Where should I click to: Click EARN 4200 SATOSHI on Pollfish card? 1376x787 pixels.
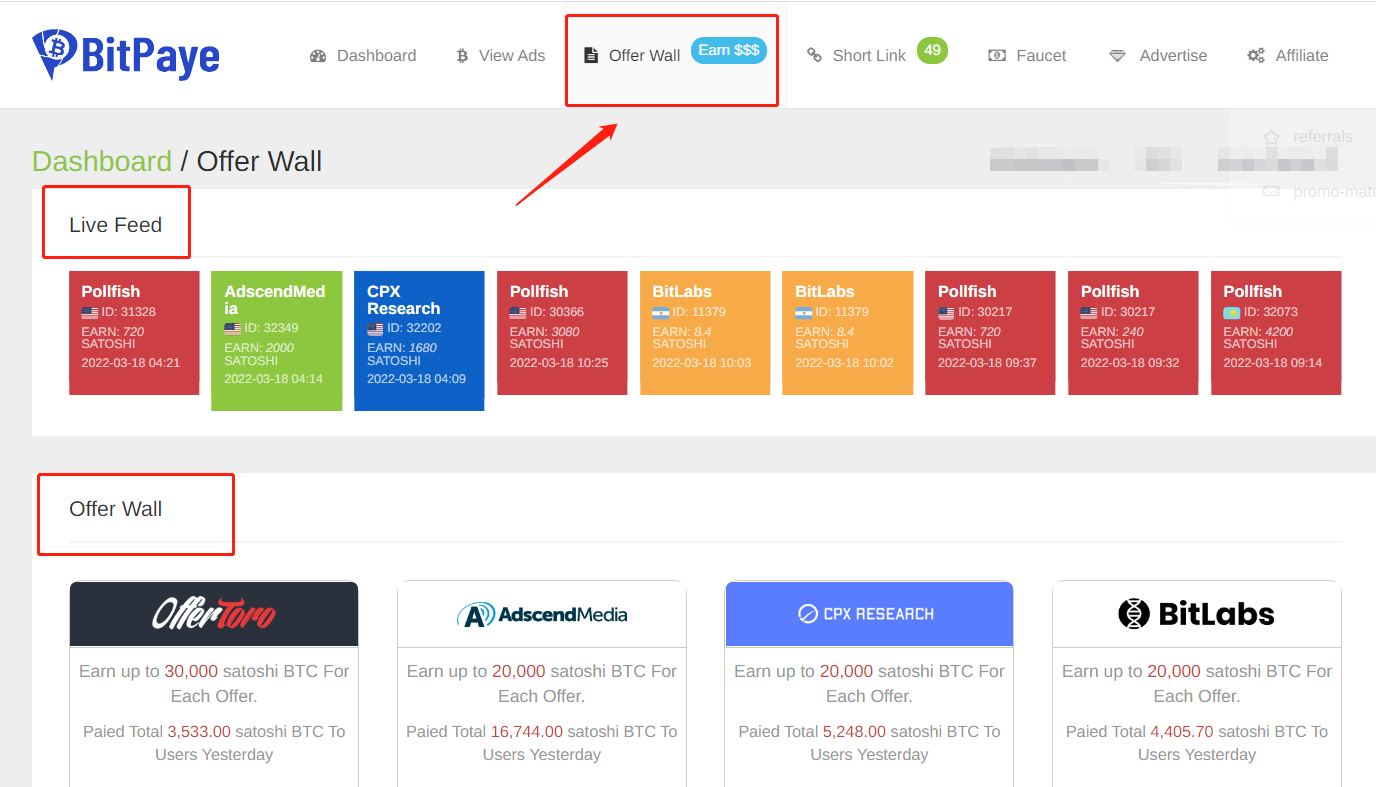tap(1259, 338)
